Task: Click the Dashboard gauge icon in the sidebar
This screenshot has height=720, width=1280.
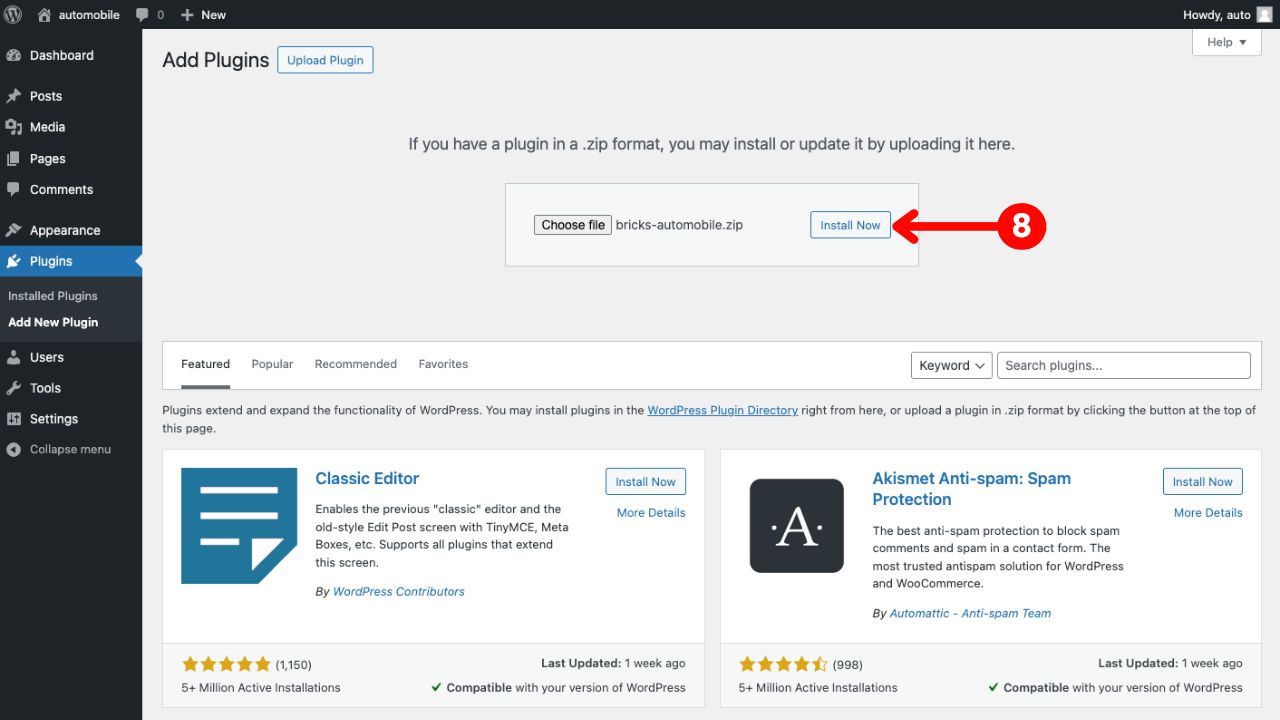Action: click(14, 56)
